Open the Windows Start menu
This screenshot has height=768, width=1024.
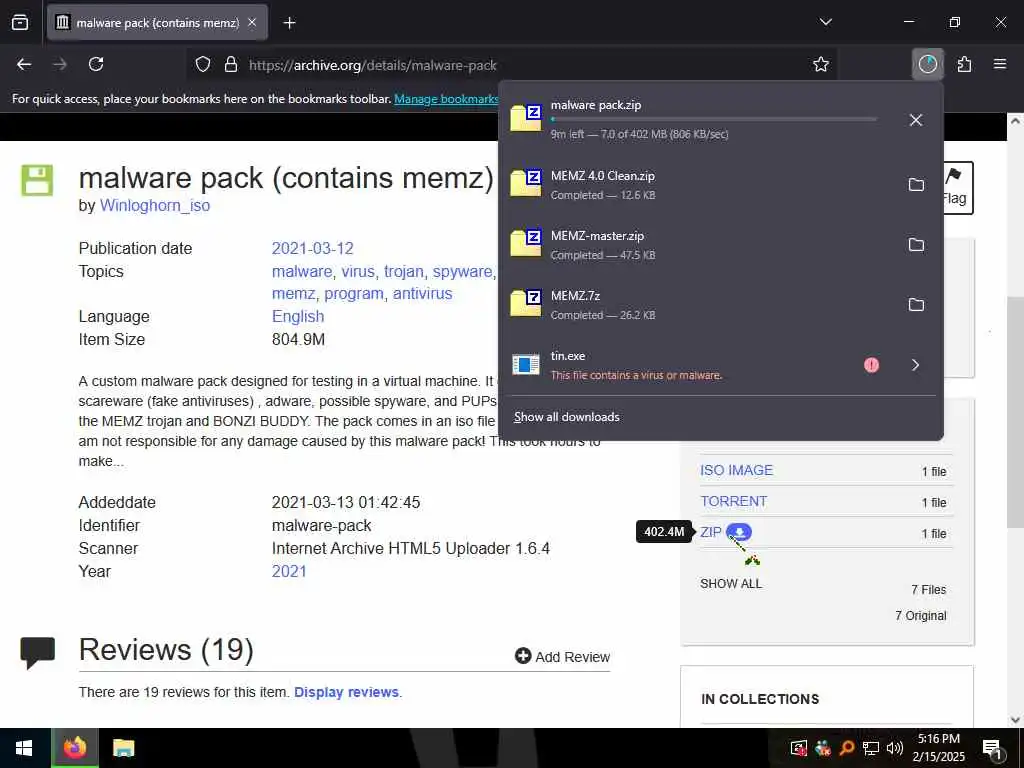[x=24, y=748]
